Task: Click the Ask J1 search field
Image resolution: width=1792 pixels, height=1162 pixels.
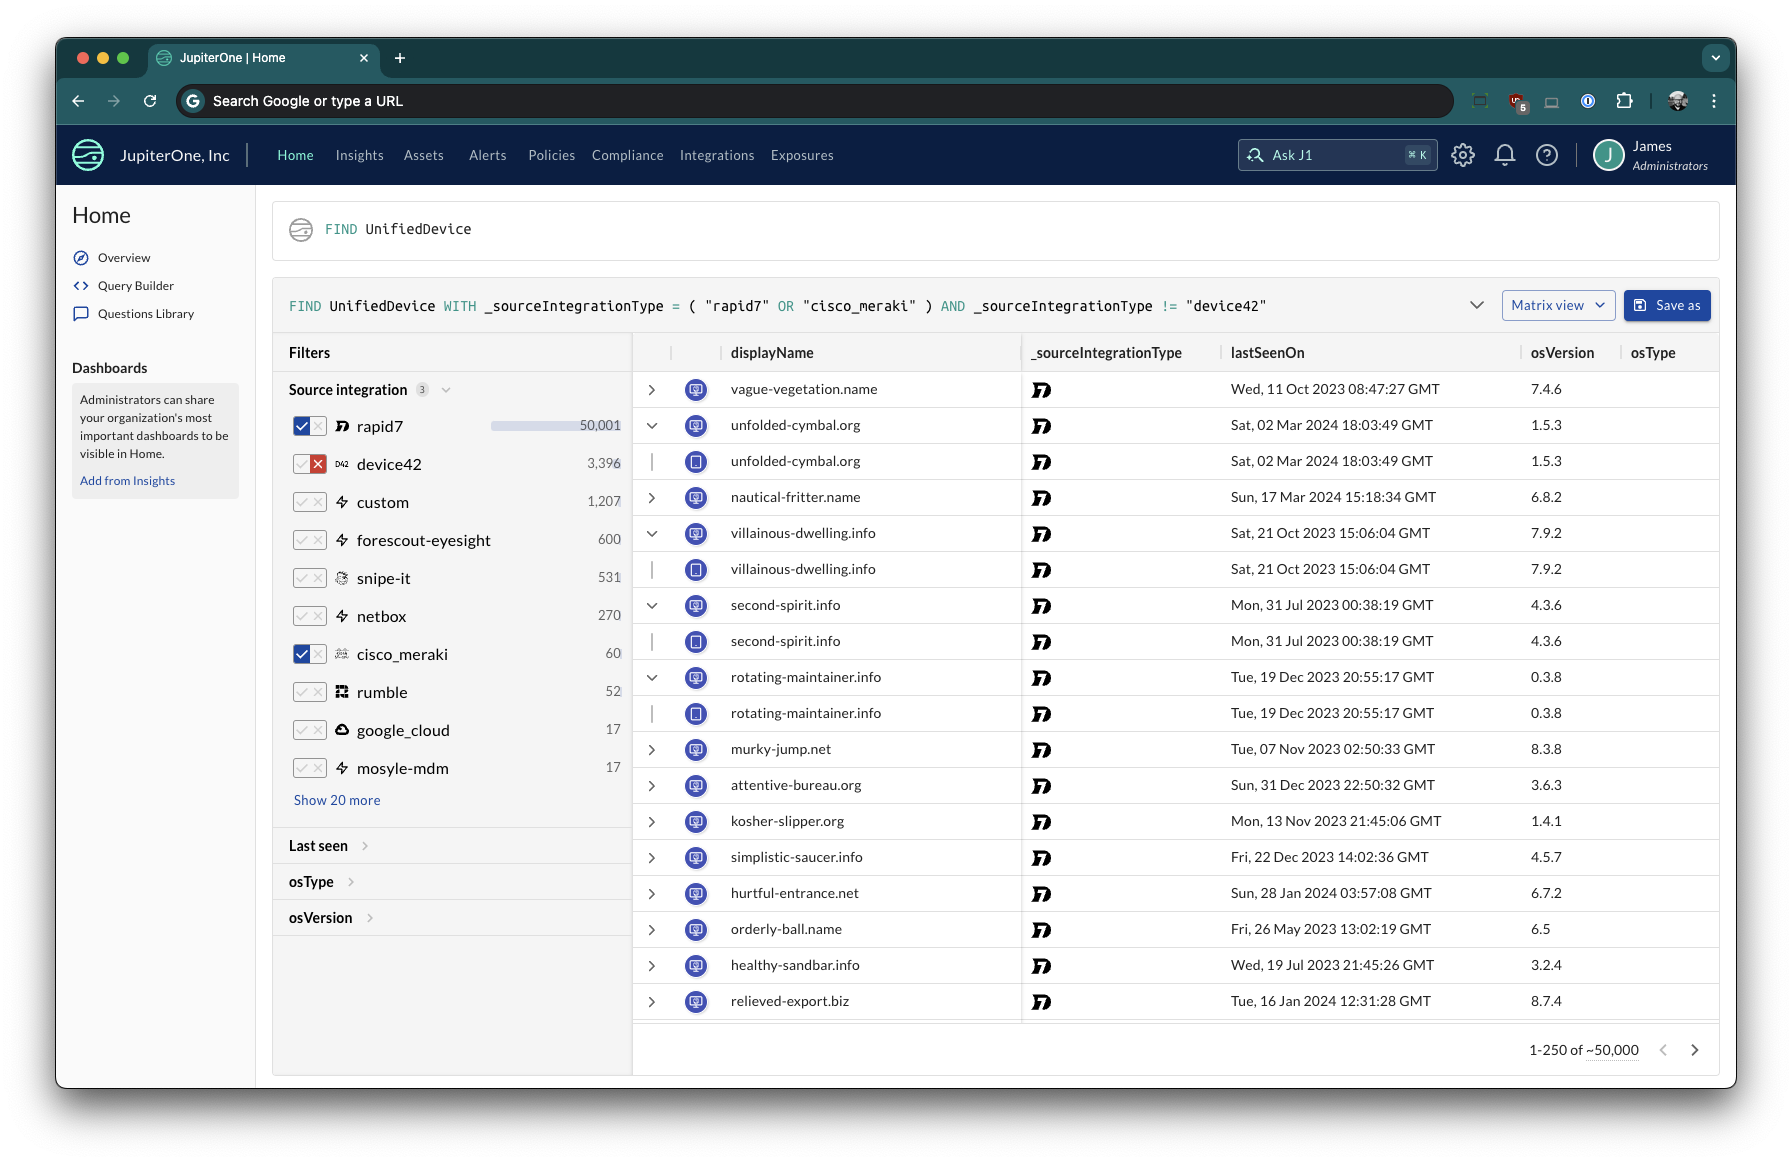Action: (1337, 155)
